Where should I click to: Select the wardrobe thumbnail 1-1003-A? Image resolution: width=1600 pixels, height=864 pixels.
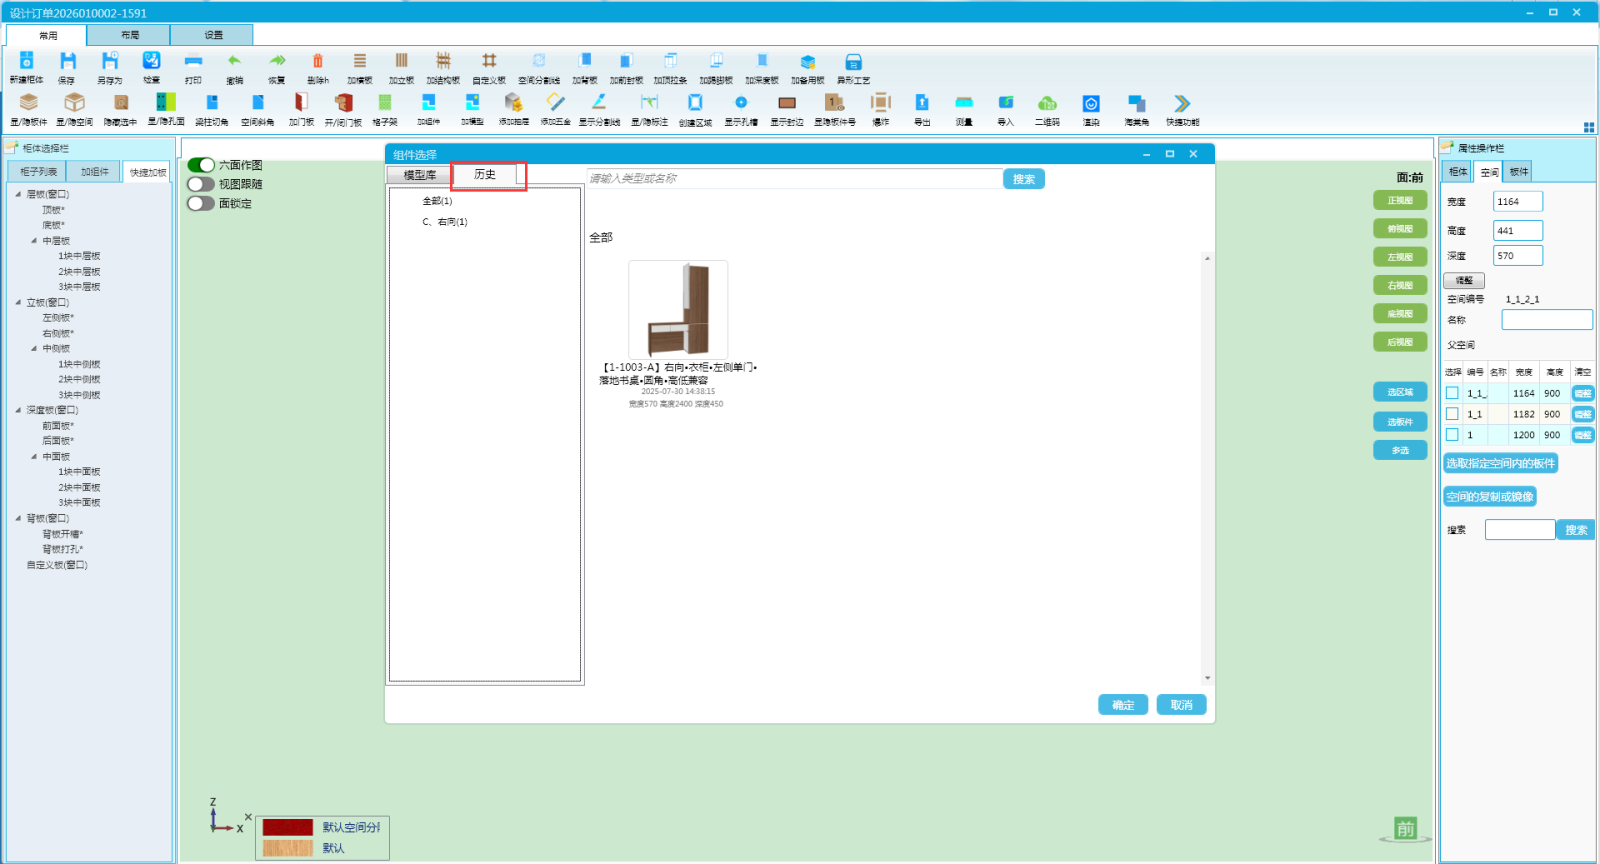(x=678, y=309)
